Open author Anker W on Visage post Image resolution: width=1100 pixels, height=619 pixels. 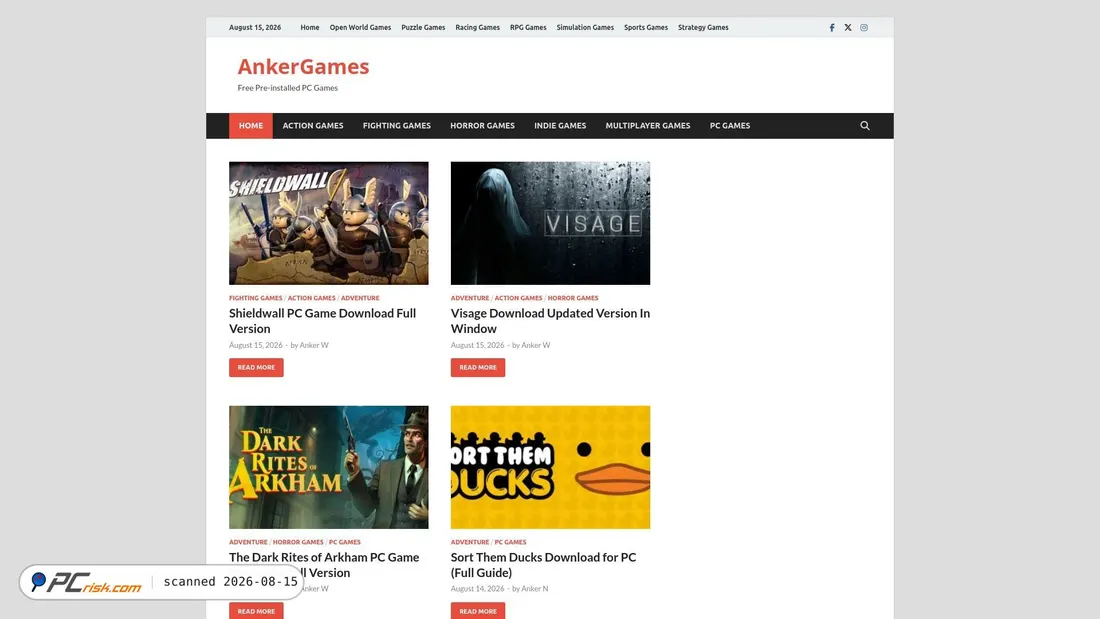point(536,345)
